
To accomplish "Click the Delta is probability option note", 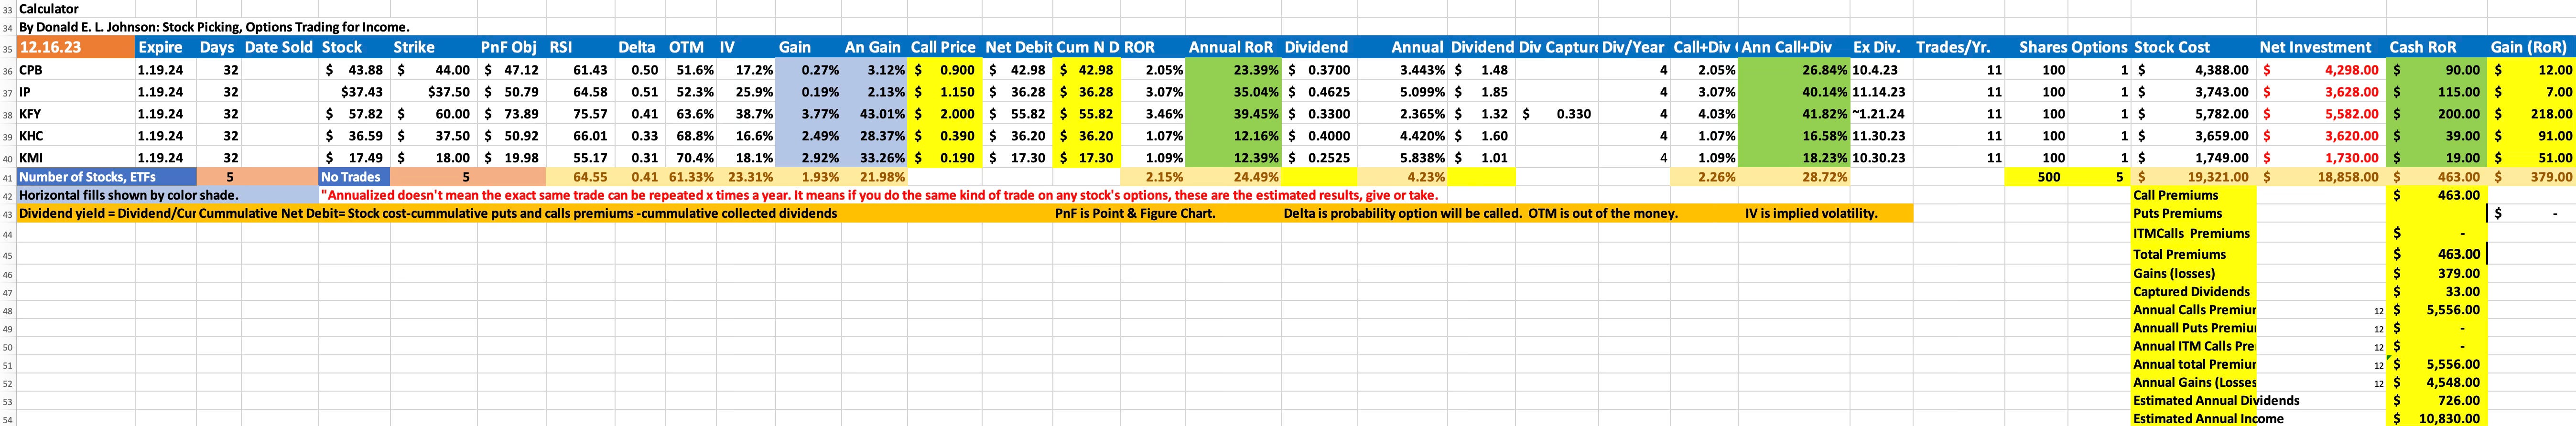I will [1403, 213].
